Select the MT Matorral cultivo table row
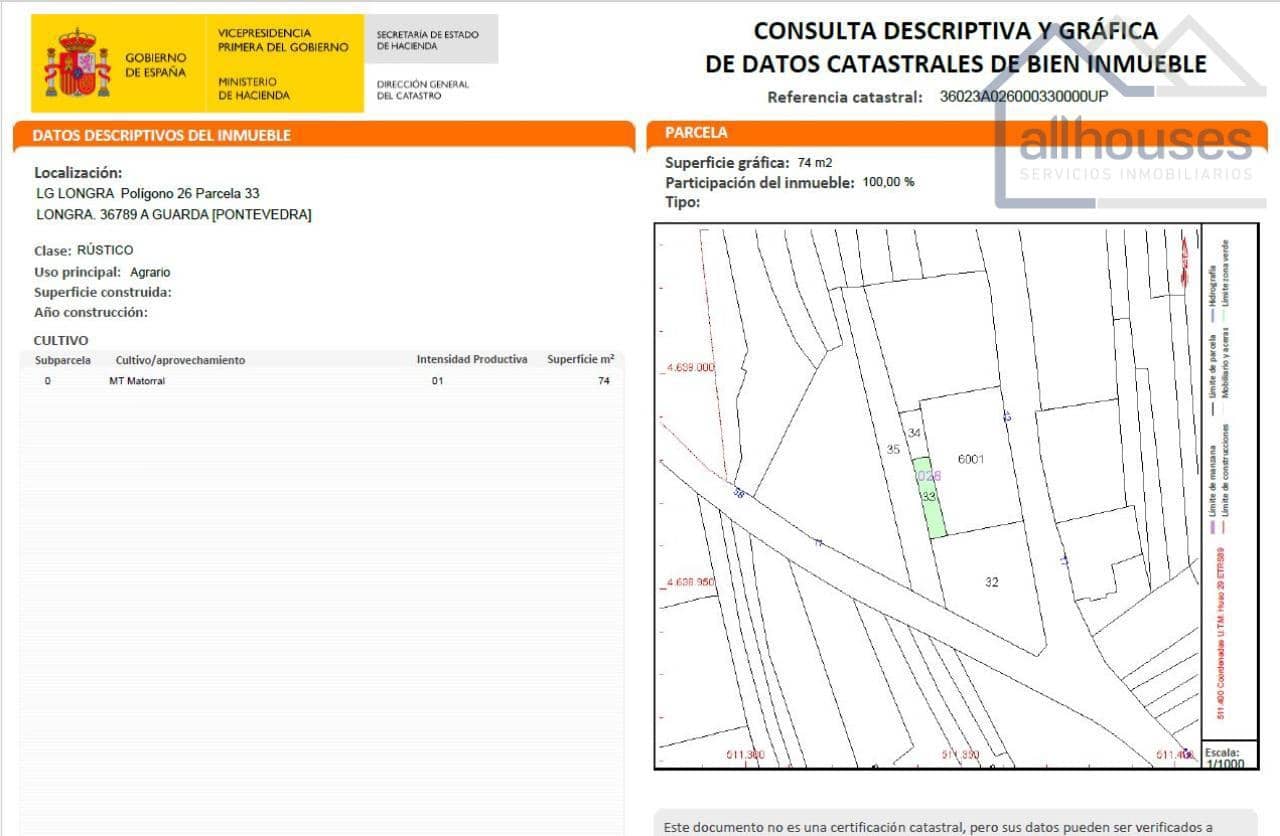This screenshot has height=836, width=1280. (x=137, y=380)
